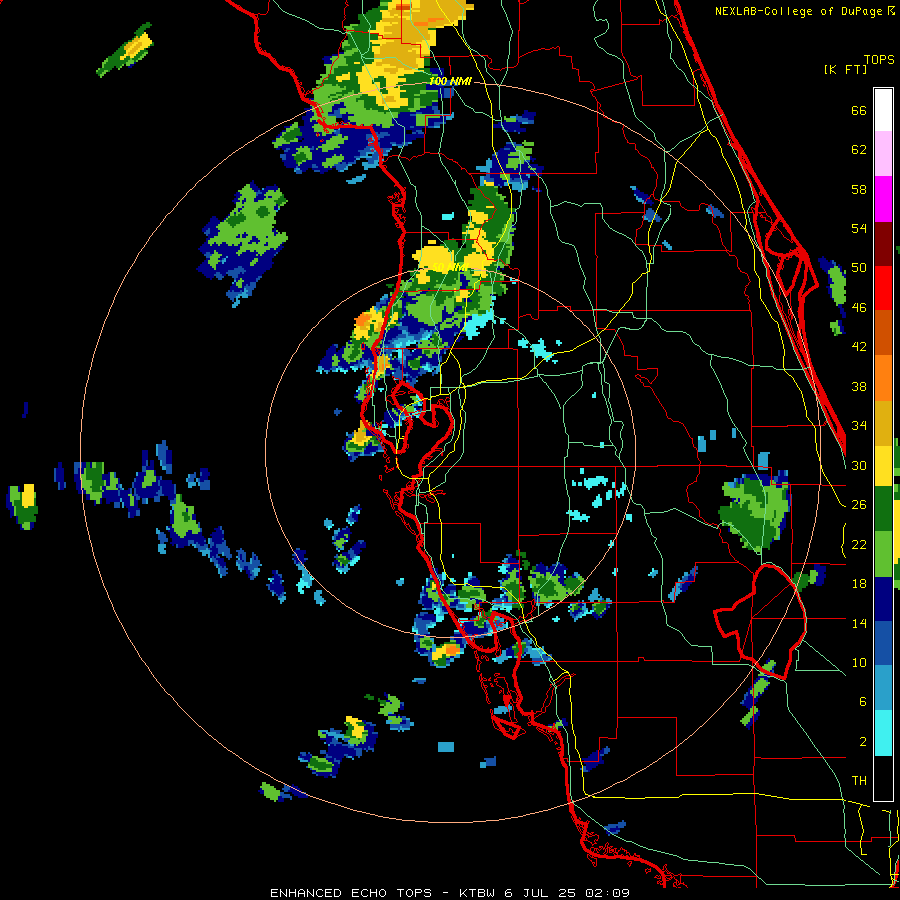The width and height of the screenshot is (900, 900).
Task: Click the dark red 54 K FT legend swatch
Action: point(883,243)
